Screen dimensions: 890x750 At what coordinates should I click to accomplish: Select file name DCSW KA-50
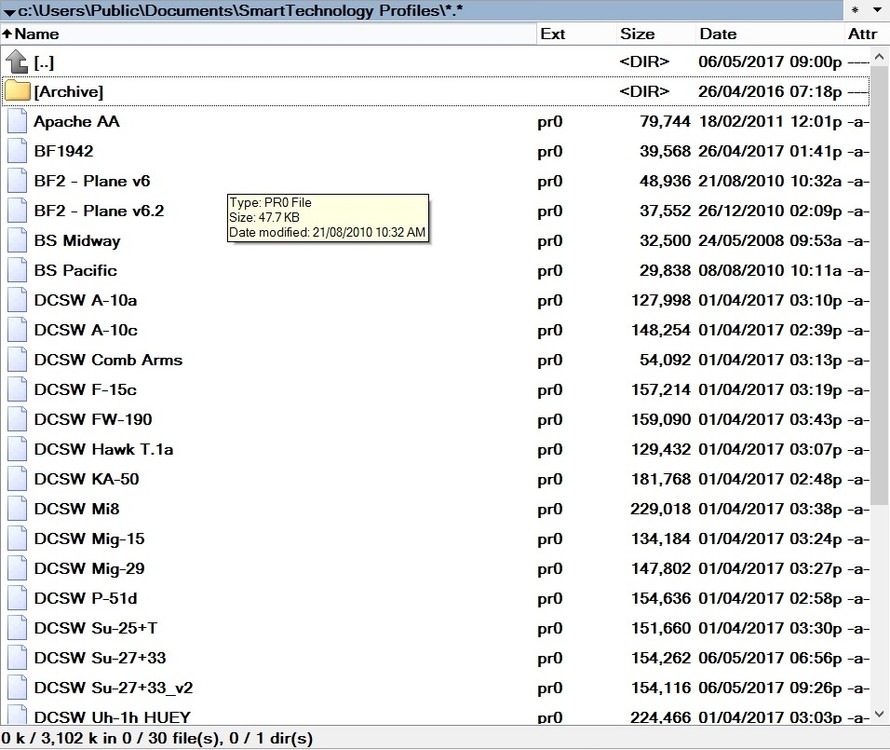pyautogui.click(x=86, y=479)
